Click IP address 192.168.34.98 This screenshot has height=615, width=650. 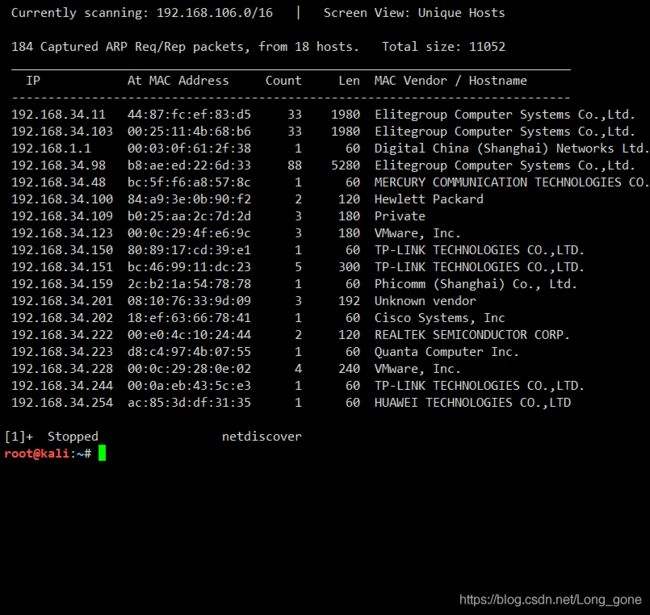(x=58, y=165)
